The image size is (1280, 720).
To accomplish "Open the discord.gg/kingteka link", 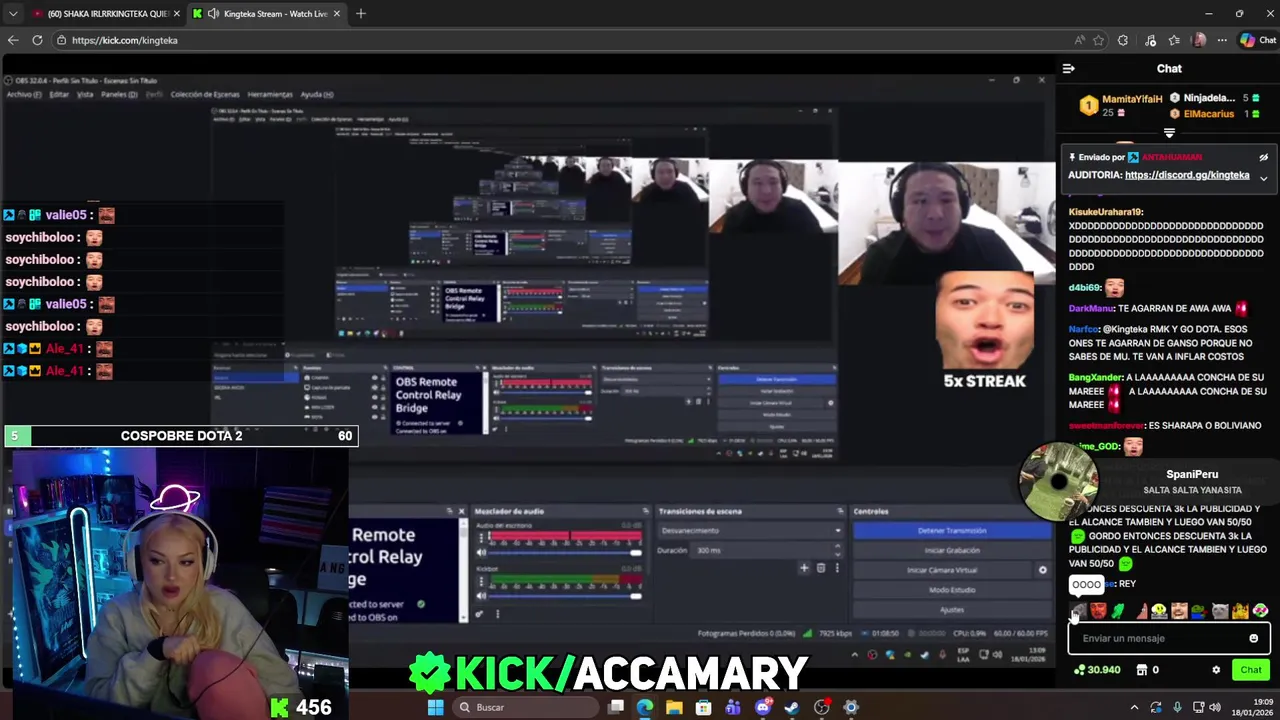I will [x=1187, y=175].
